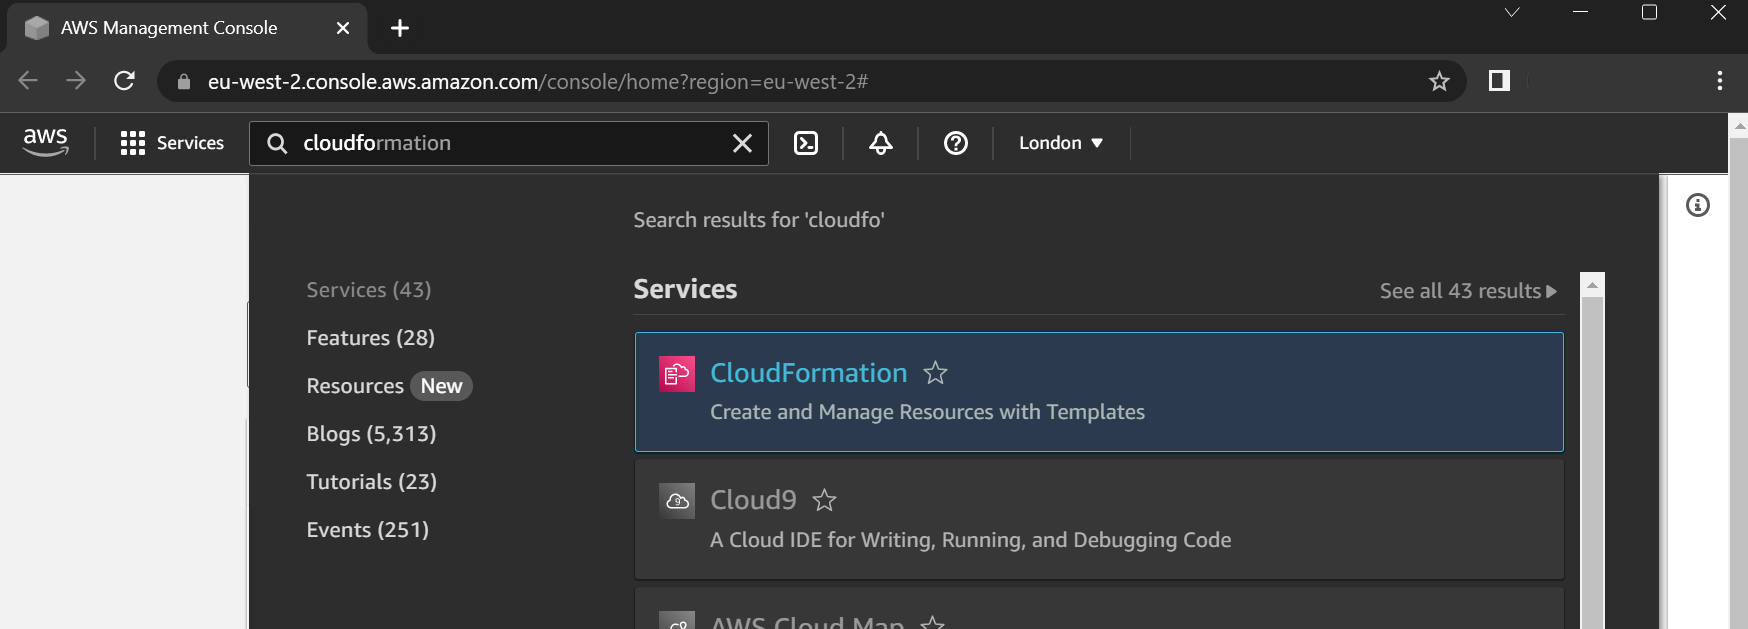Clear the search box with X
The image size is (1748, 629).
[x=742, y=143]
